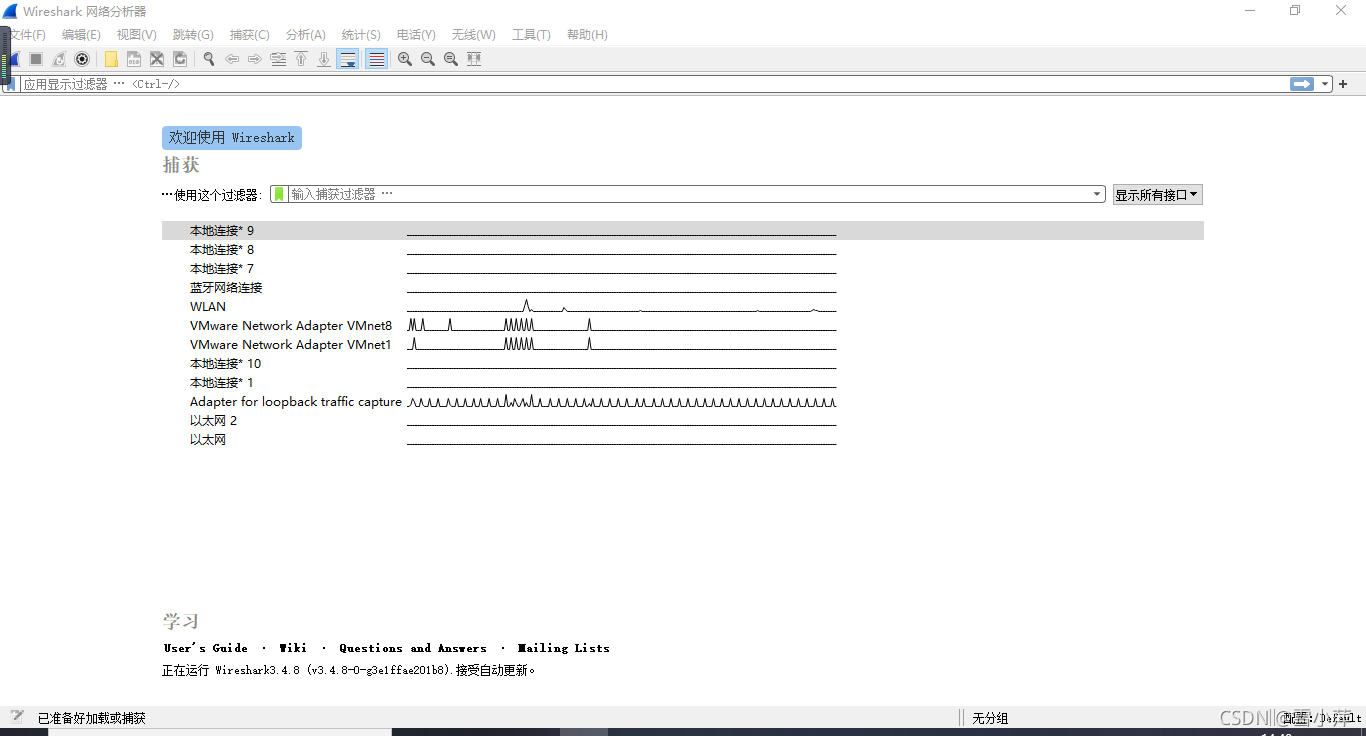Go to next packet with right arrow
Screen dimensions: 1366x736
(255, 59)
